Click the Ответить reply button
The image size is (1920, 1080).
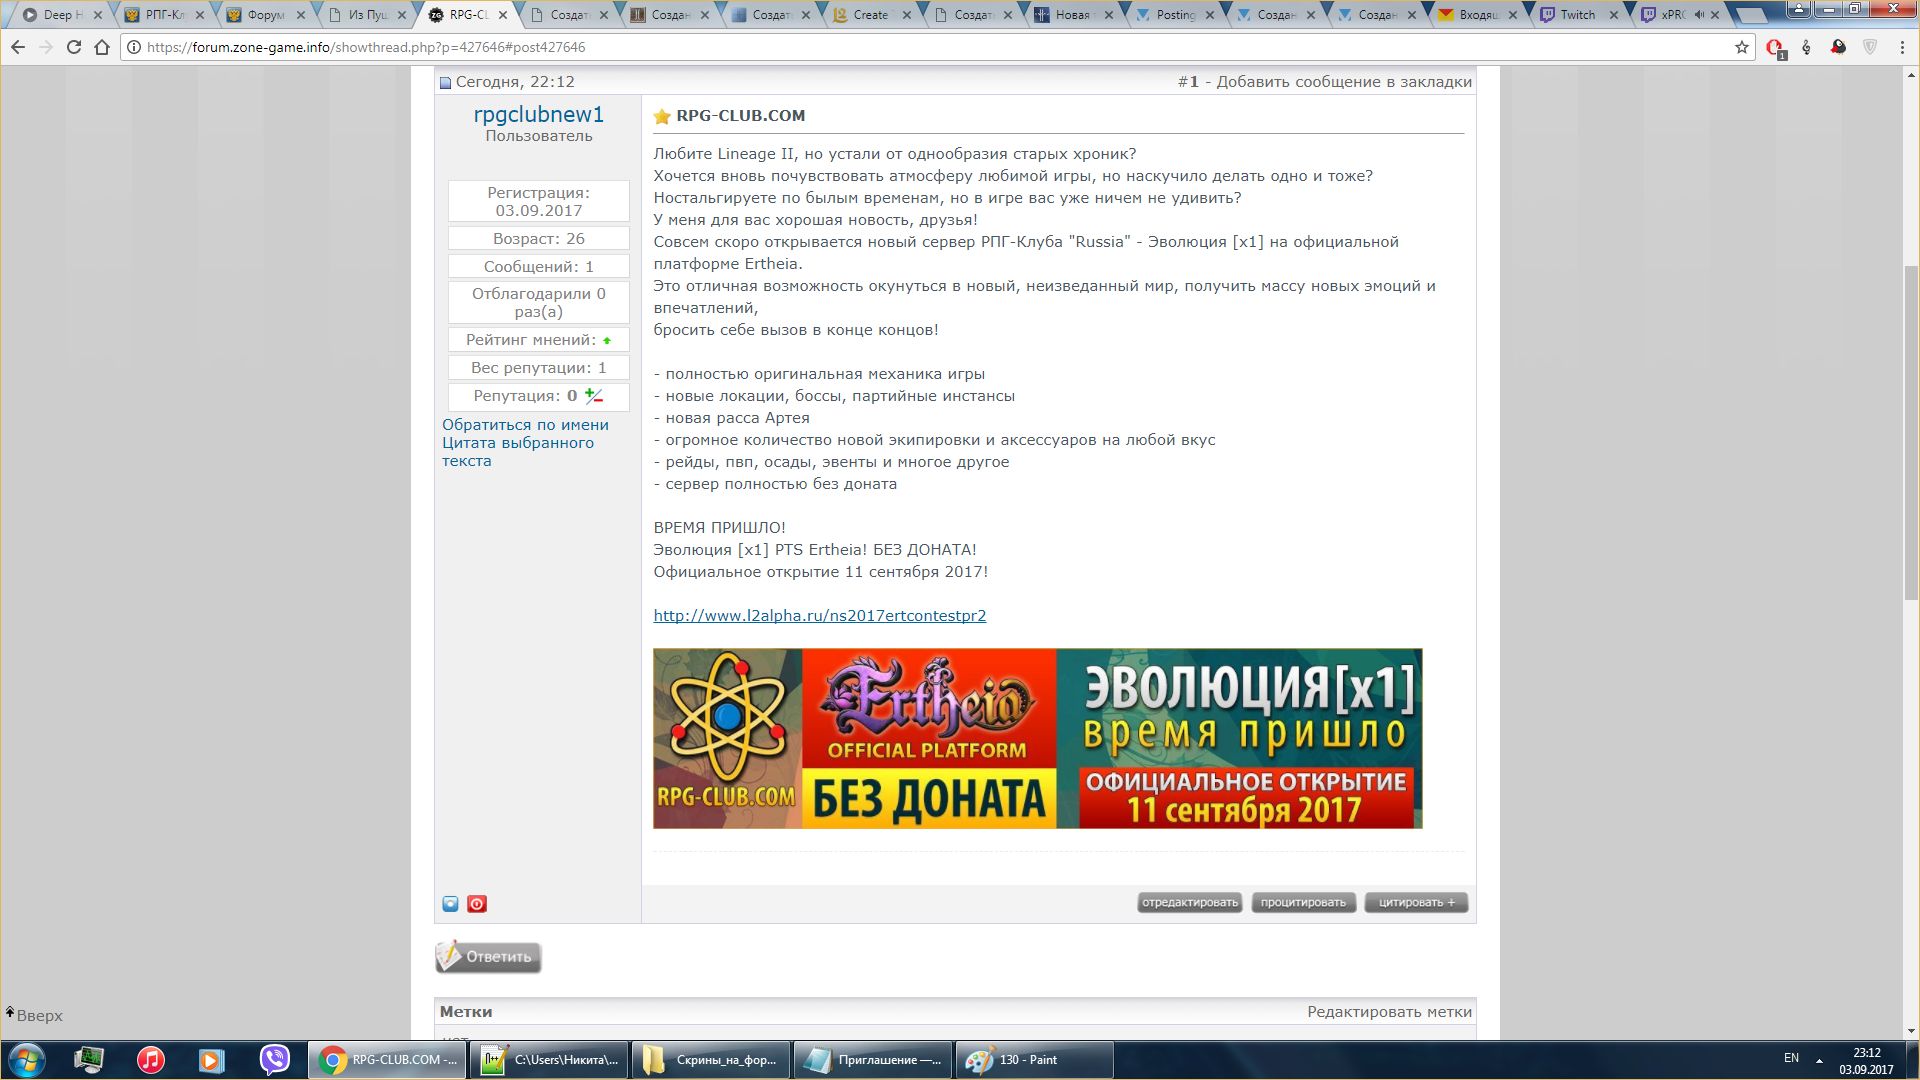tap(488, 957)
